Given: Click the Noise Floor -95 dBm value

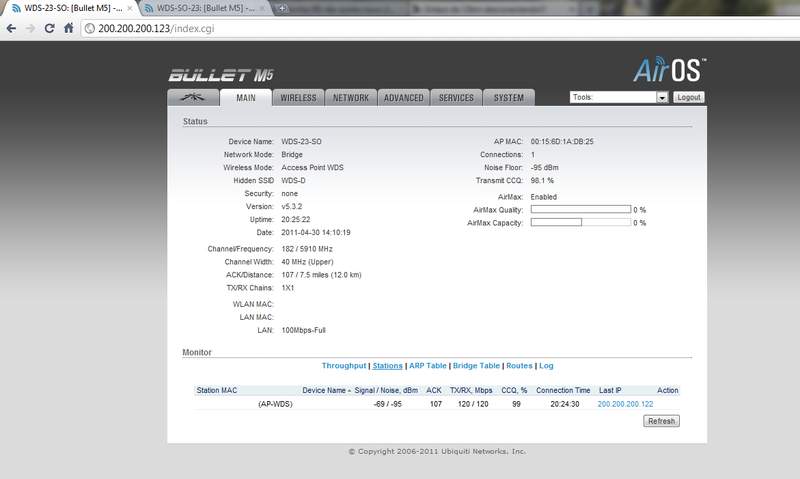Looking at the screenshot, I should [x=544, y=168].
